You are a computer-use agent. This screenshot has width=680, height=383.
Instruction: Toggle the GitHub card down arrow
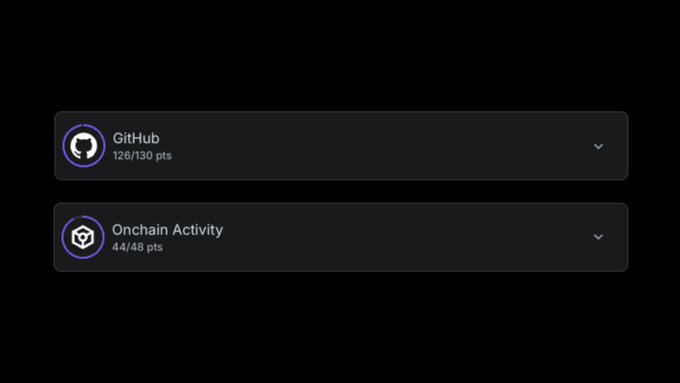598,146
